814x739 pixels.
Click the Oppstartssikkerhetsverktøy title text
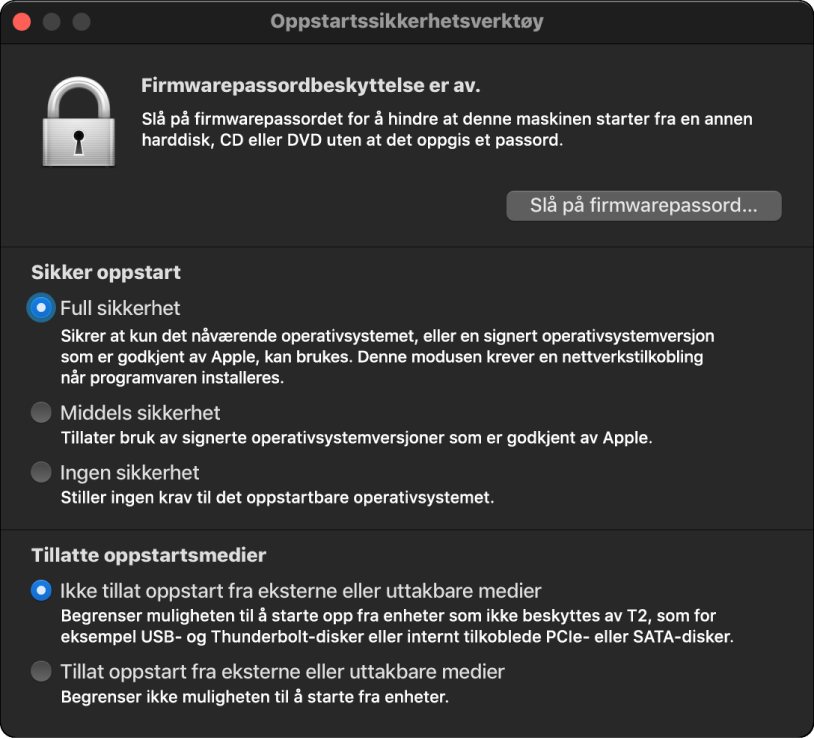pyautogui.click(x=406, y=20)
